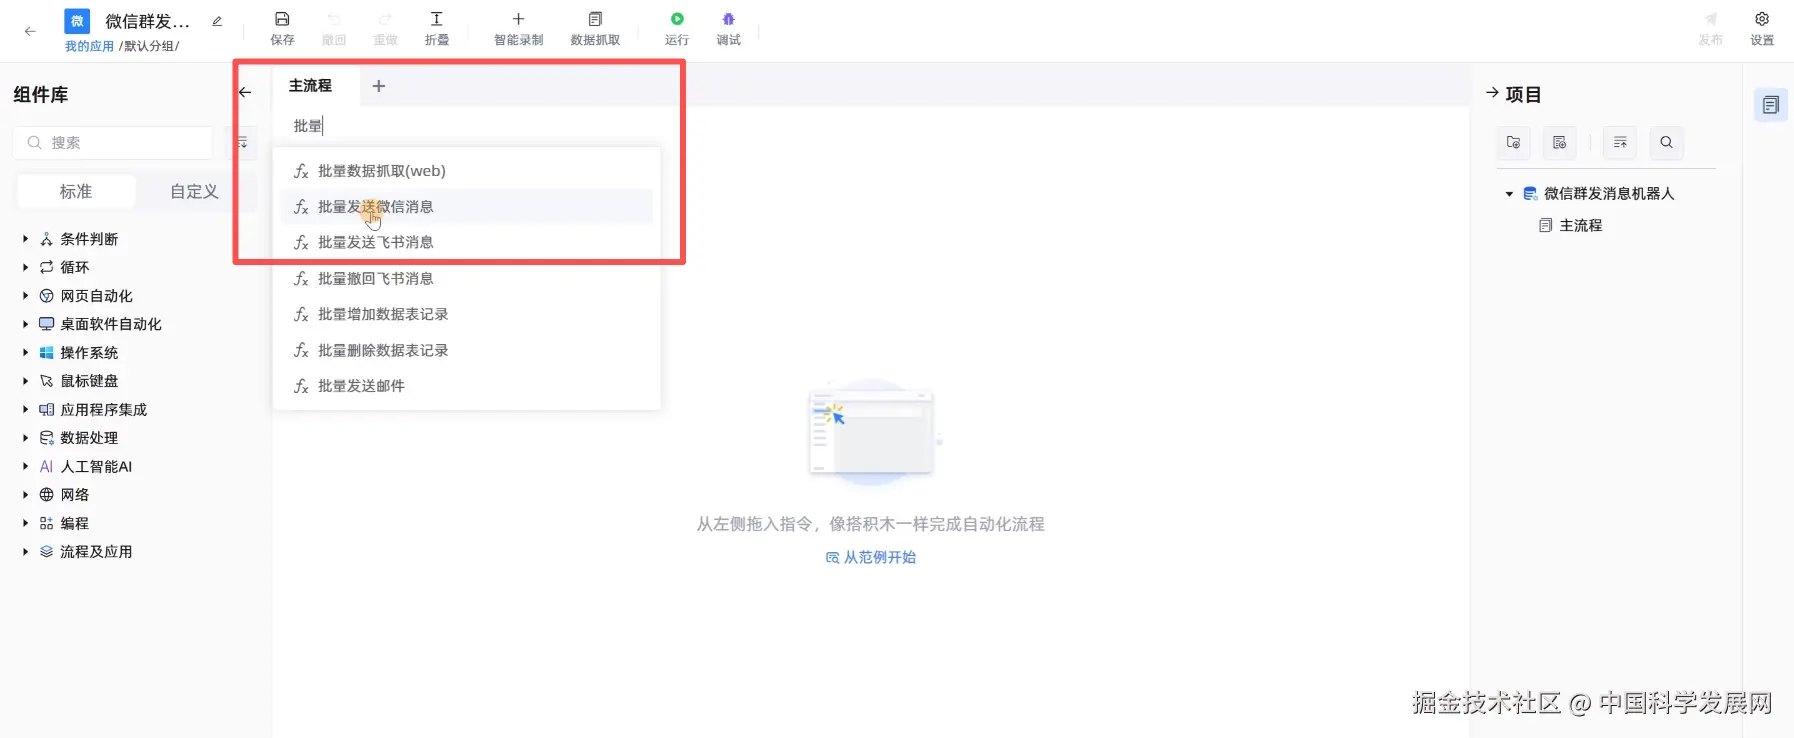Click the 从范例开始 link

[871, 557]
